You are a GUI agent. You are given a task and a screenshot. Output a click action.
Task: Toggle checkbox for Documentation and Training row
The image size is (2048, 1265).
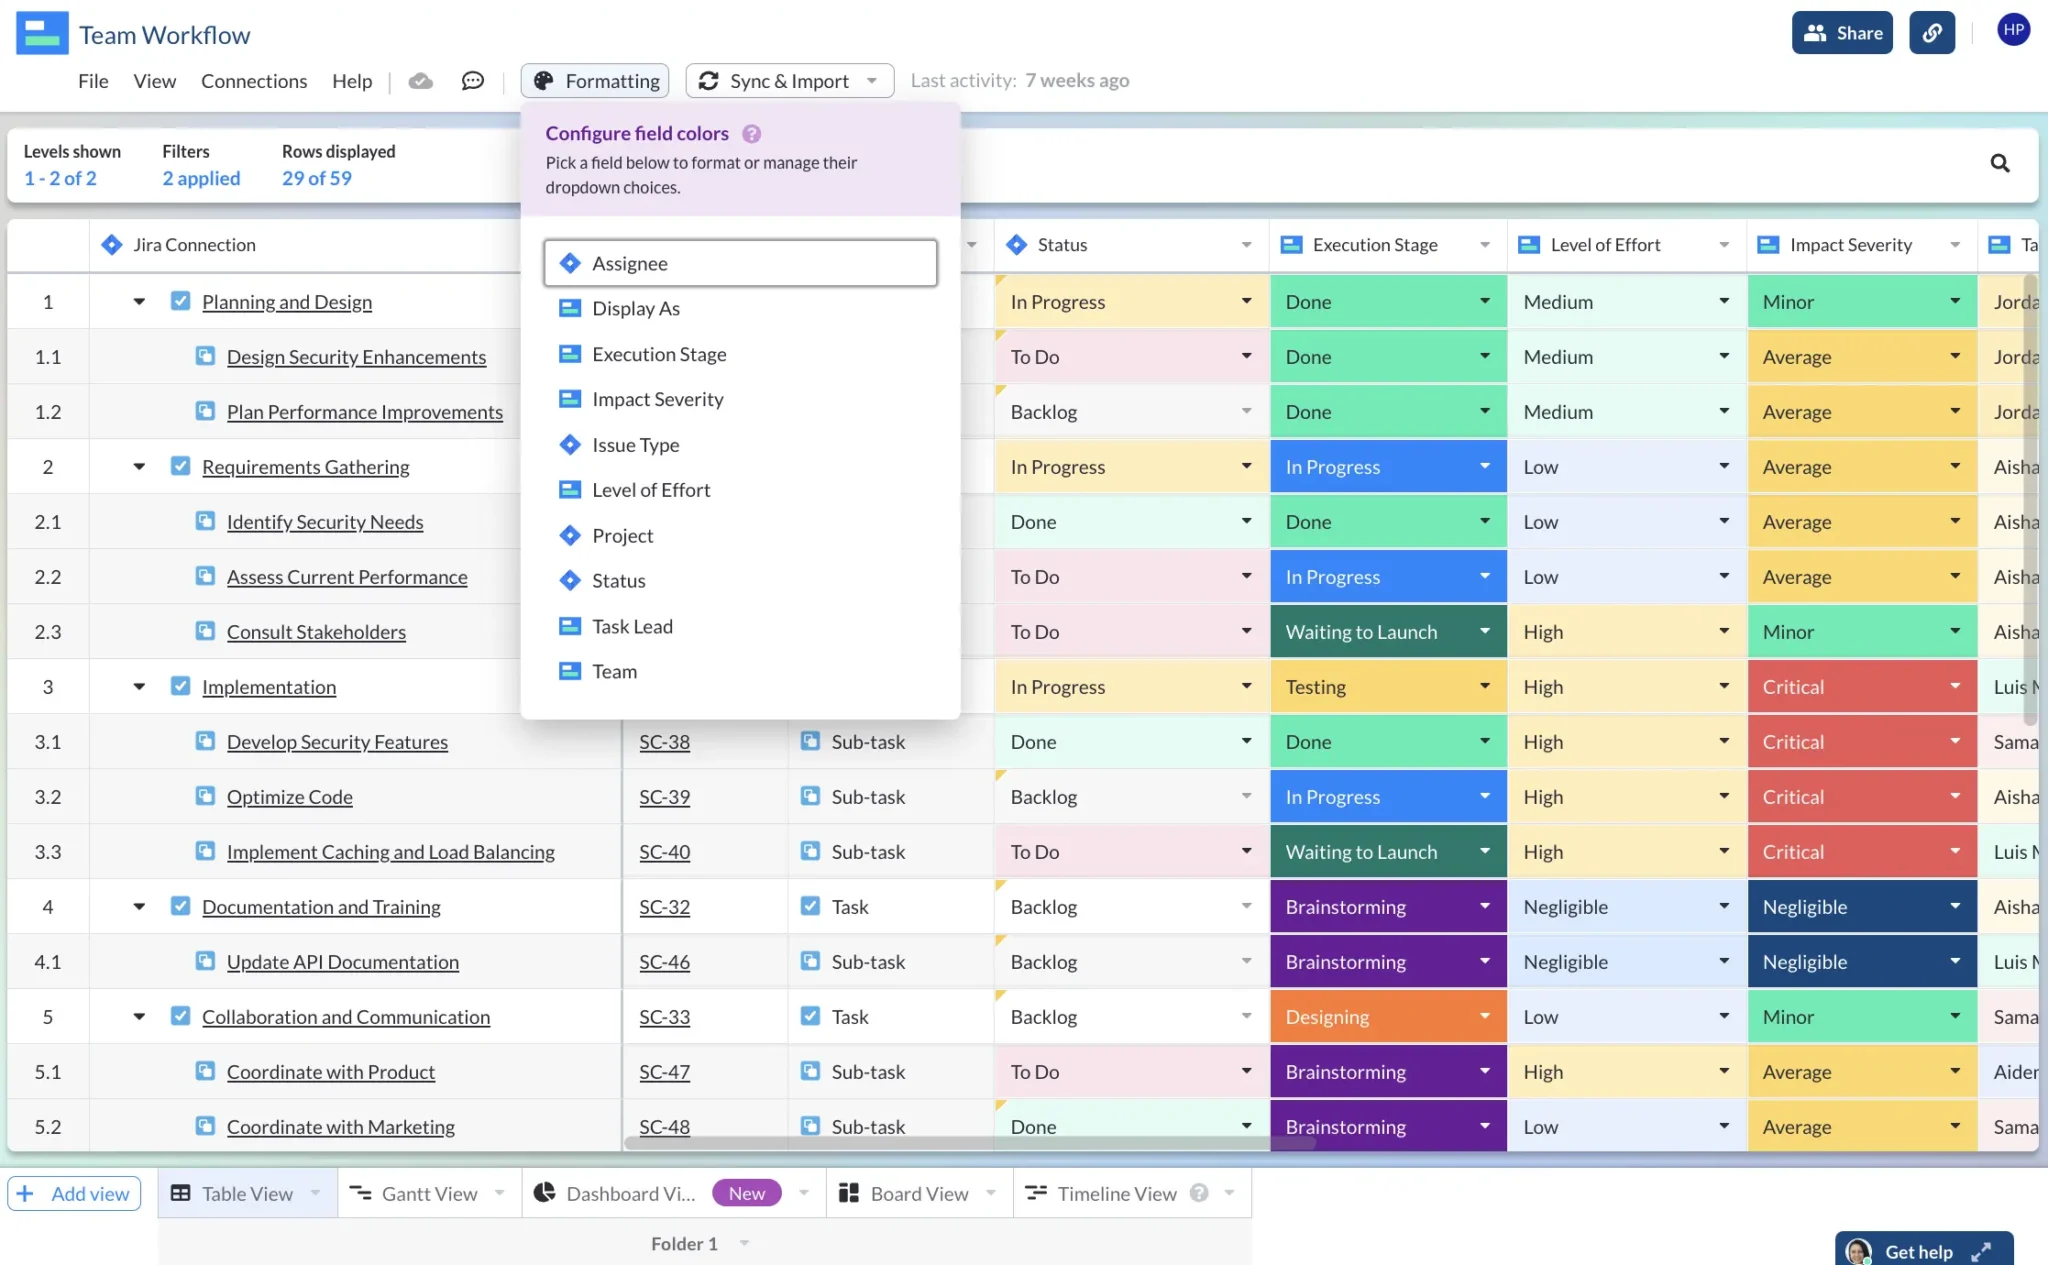coord(180,907)
